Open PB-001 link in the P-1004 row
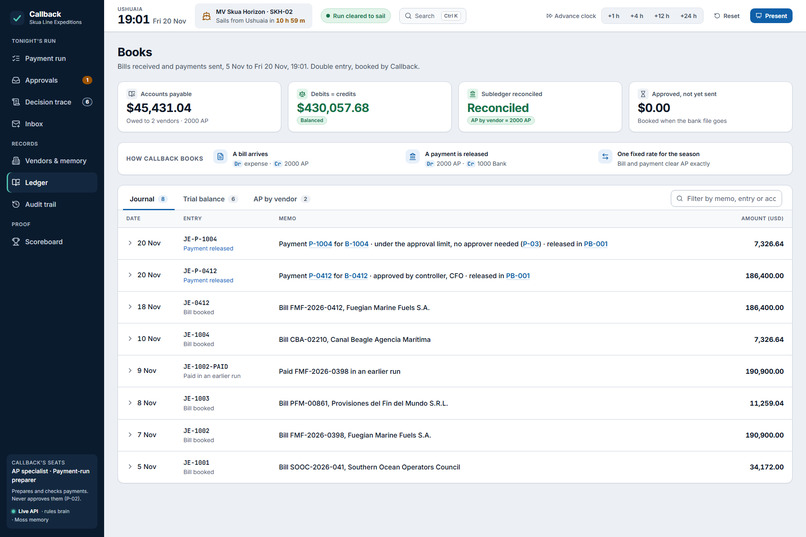Viewport: 806px width, 537px height. (596, 244)
